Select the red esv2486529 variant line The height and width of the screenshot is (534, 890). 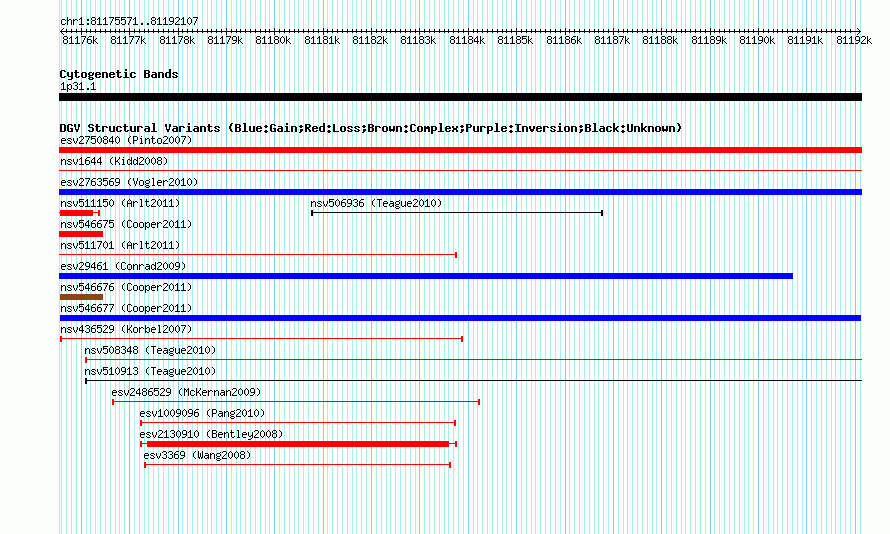296,402
